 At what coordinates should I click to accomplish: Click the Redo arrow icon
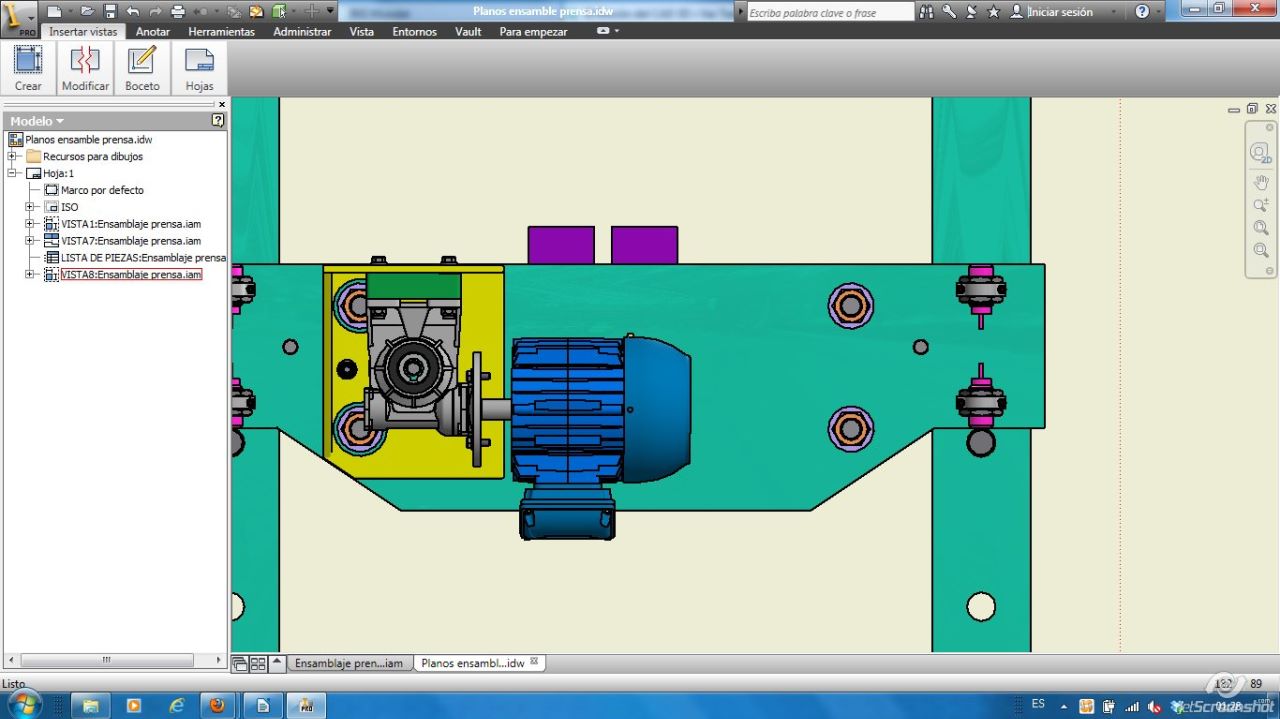click(156, 11)
